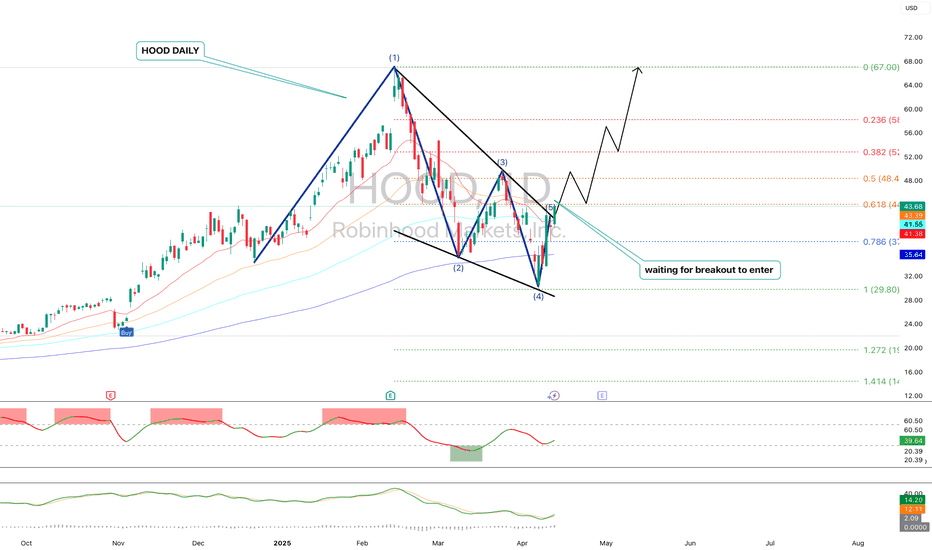Click the 68.00 price scale value
This screenshot has height=550, width=932.
pos(913,61)
